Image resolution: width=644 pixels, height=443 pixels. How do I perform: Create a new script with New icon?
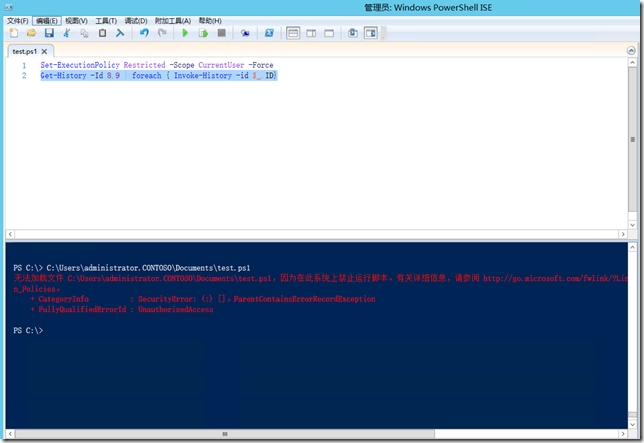14,33
